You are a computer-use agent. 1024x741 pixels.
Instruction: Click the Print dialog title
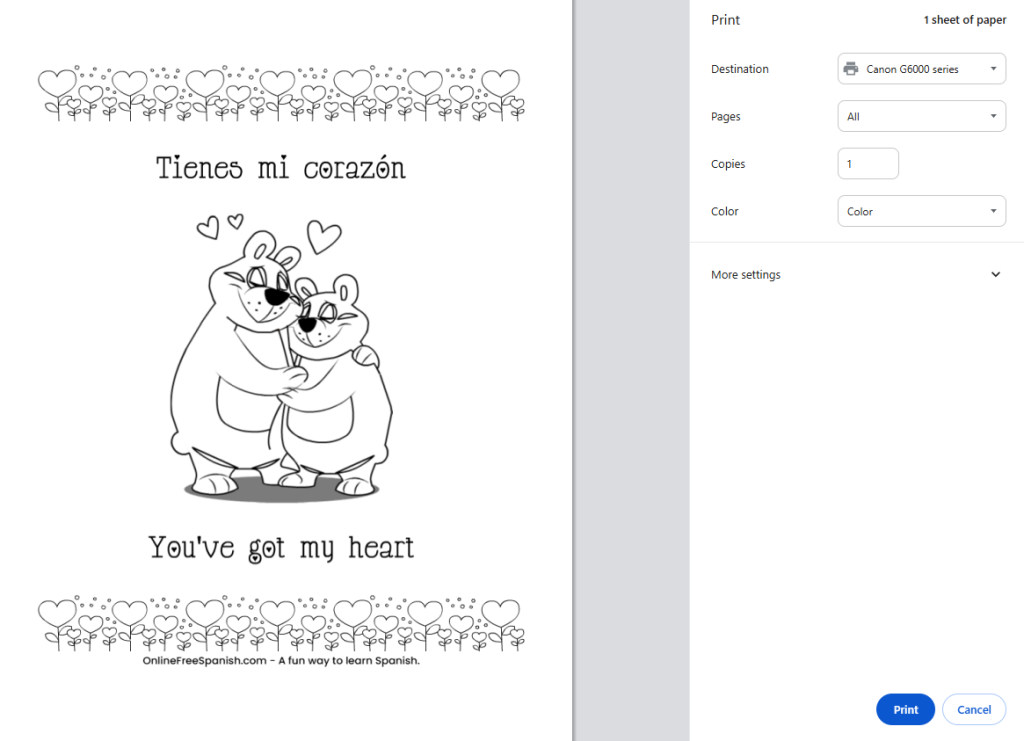tap(725, 20)
